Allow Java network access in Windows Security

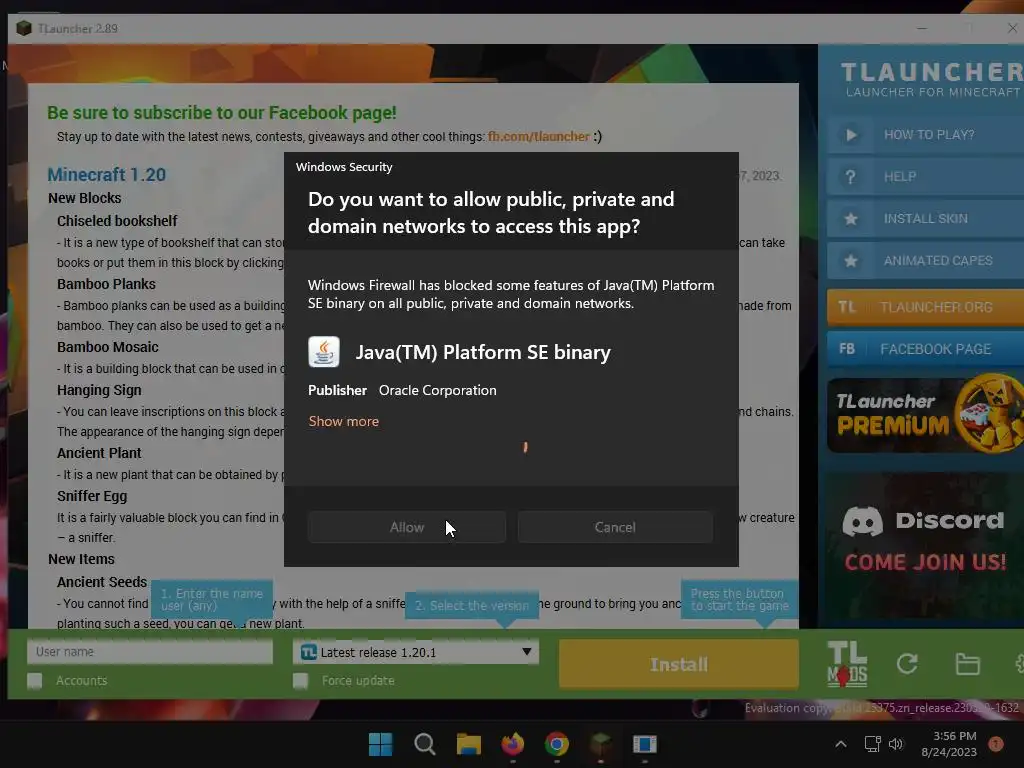[406, 527]
